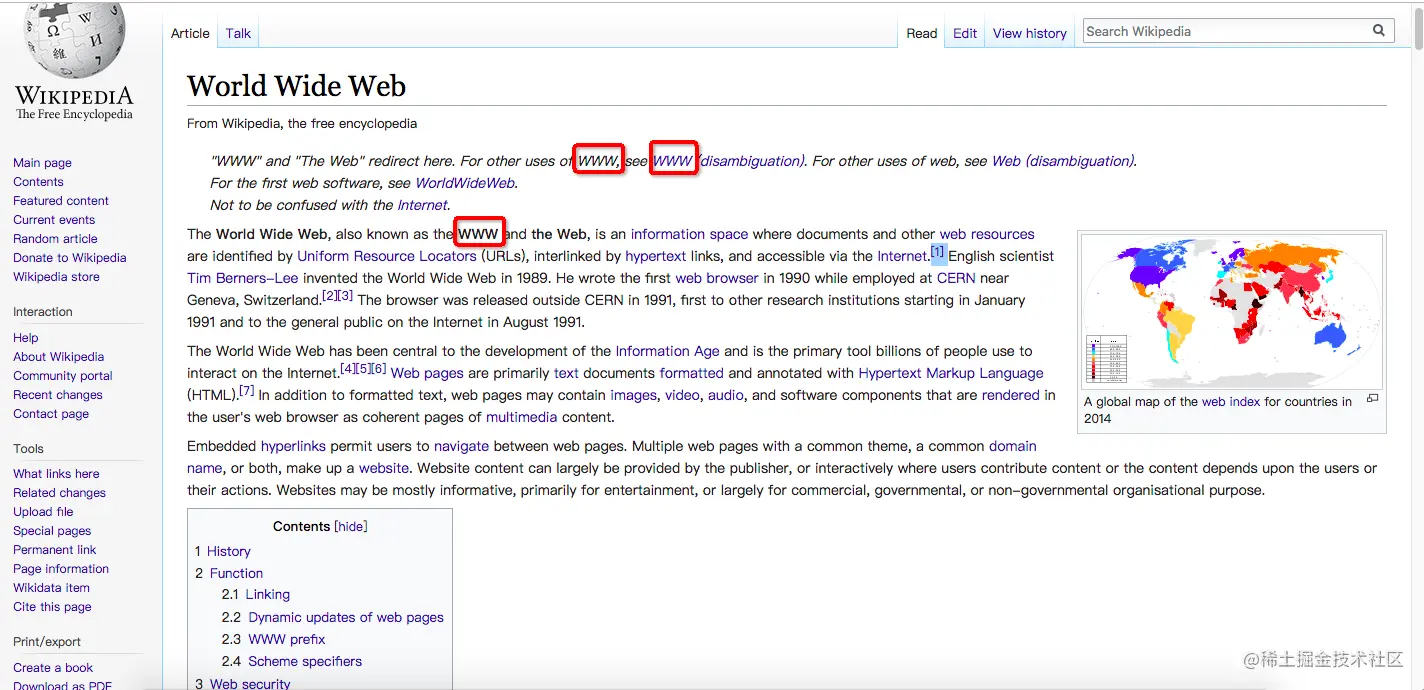
Task: Click Create a book
Action: click(x=53, y=668)
